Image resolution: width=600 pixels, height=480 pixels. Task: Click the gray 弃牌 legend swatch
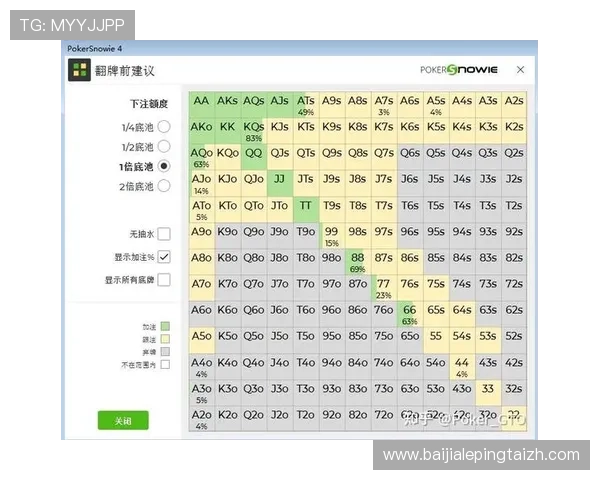[x=165, y=352]
